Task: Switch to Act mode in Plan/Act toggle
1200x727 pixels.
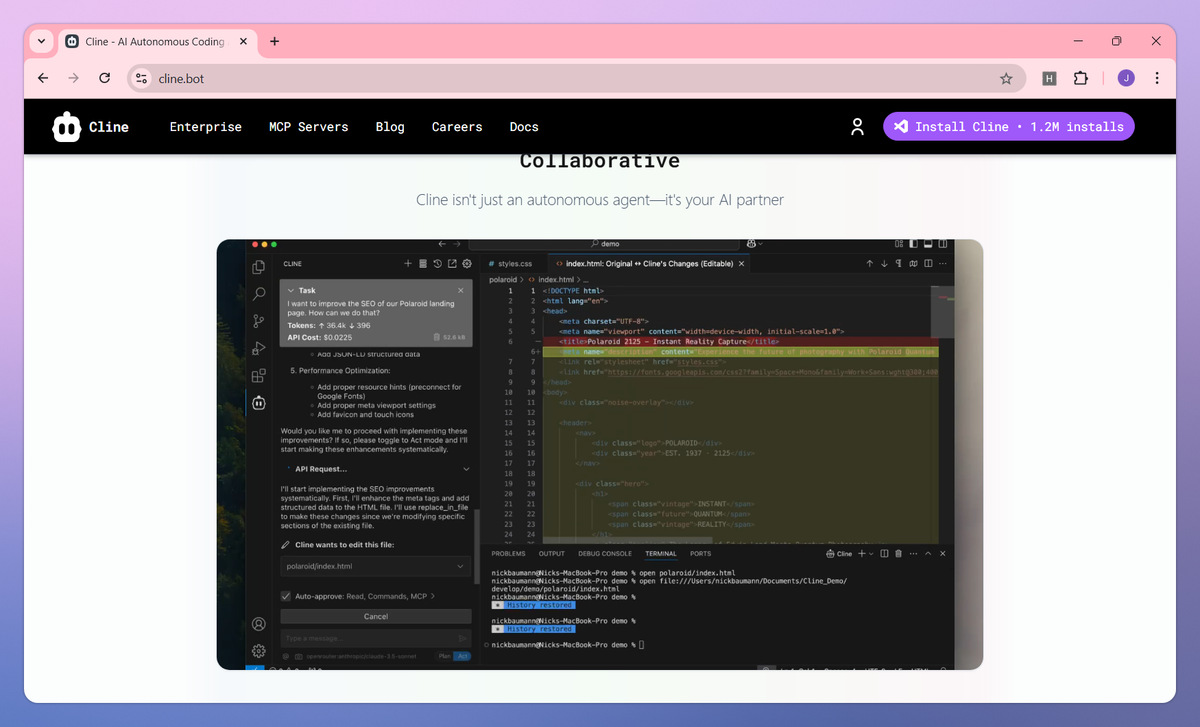Action: 461,656
